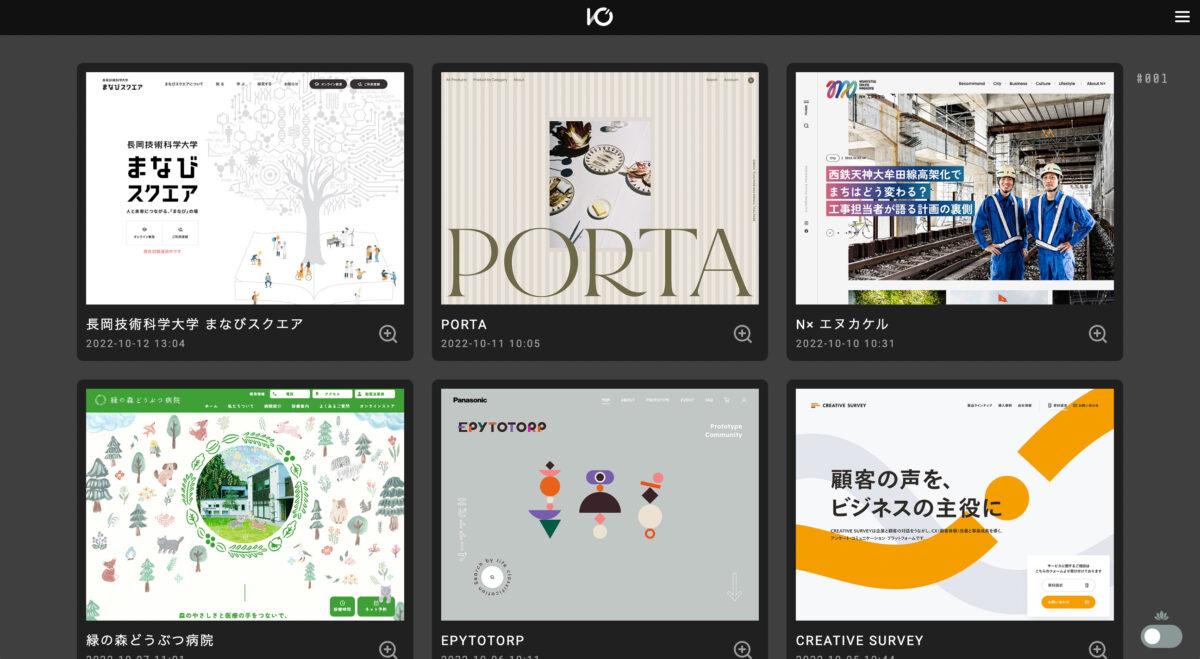Image resolution: width=1200 pixels, height=659 pixels.
Task: Toggle the display mode switch at bottom right
Action: (x=1160, y=636)
